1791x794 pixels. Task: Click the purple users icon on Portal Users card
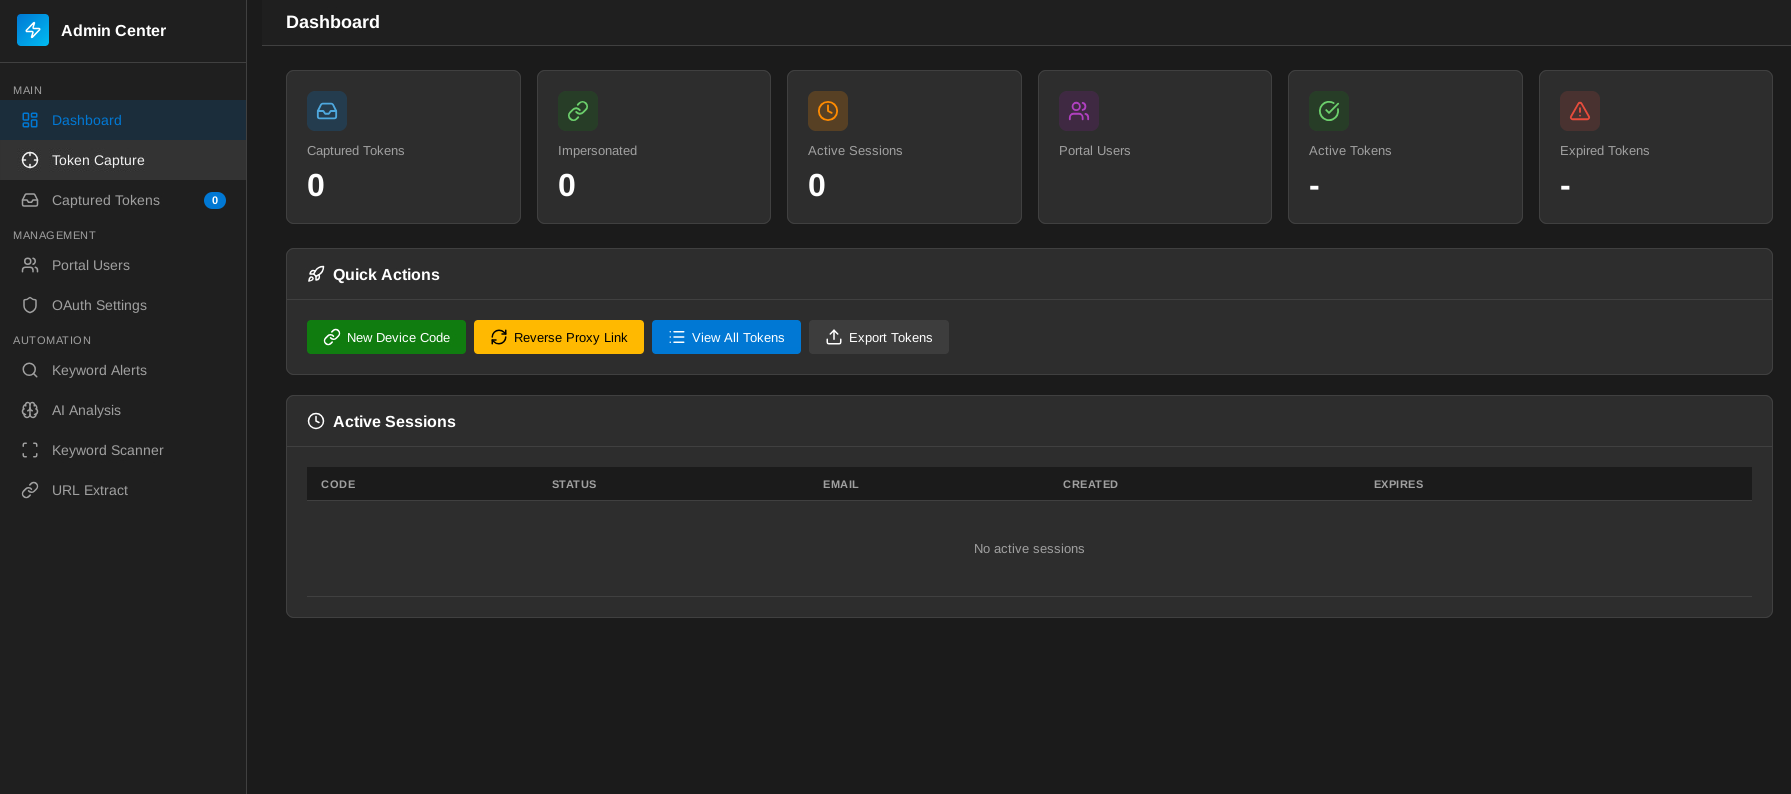(x=1079, y=111)
